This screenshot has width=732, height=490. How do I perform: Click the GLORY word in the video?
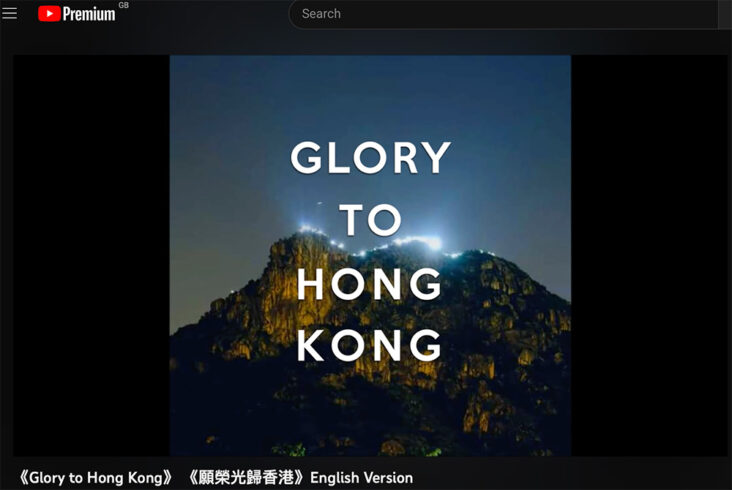[x=370, y=158]
